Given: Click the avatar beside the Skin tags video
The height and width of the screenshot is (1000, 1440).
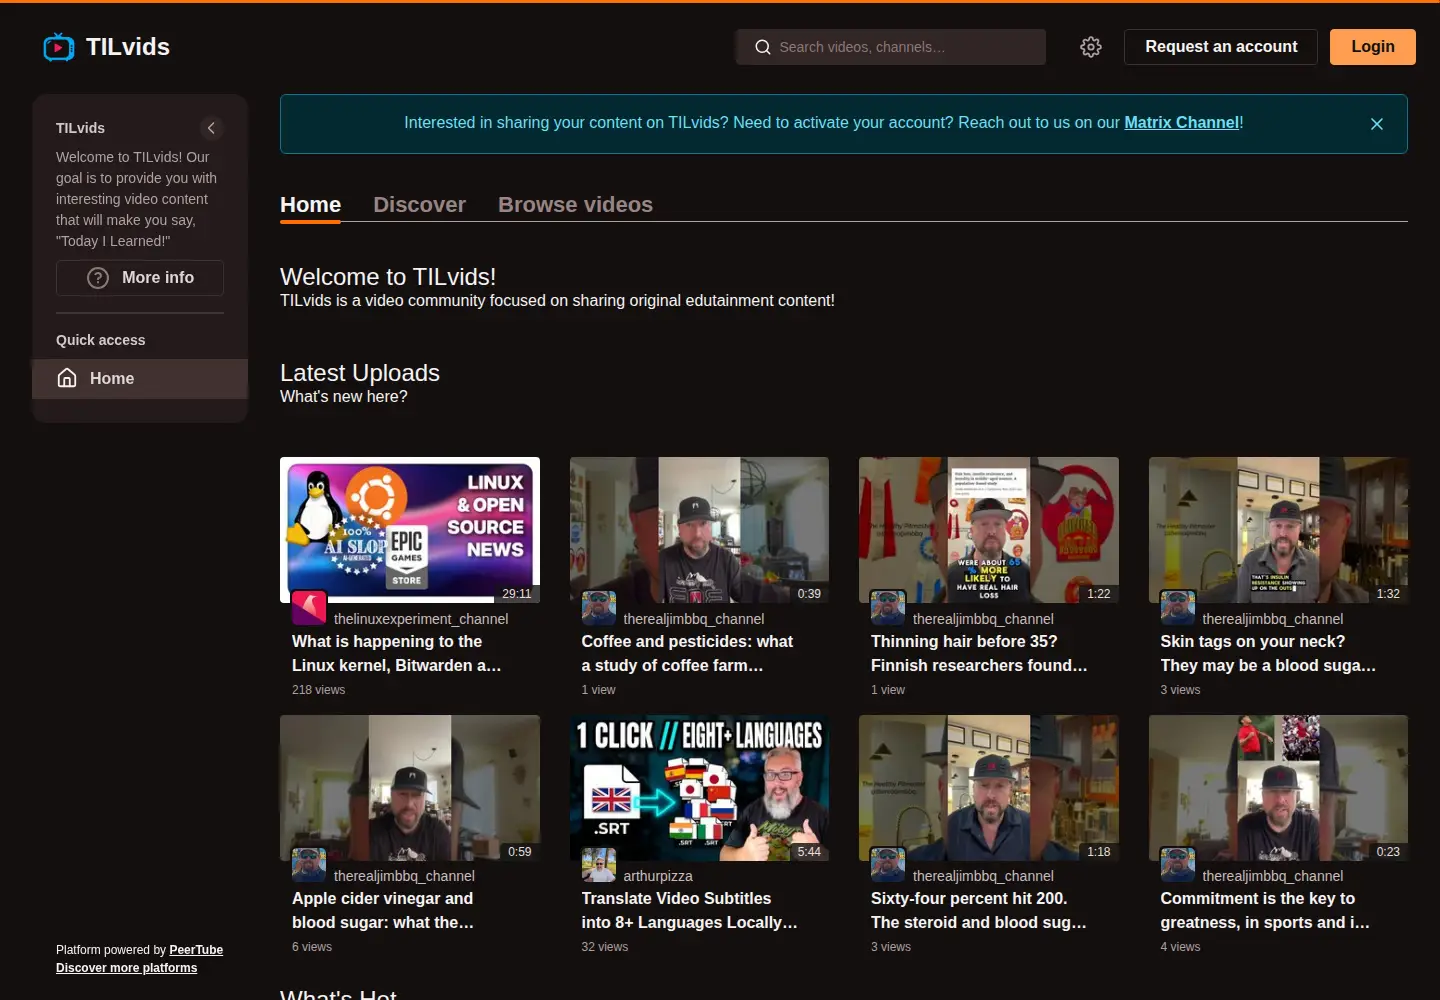Looking at the screenshot, I should pyautogui.click(x=1178, y=608).
